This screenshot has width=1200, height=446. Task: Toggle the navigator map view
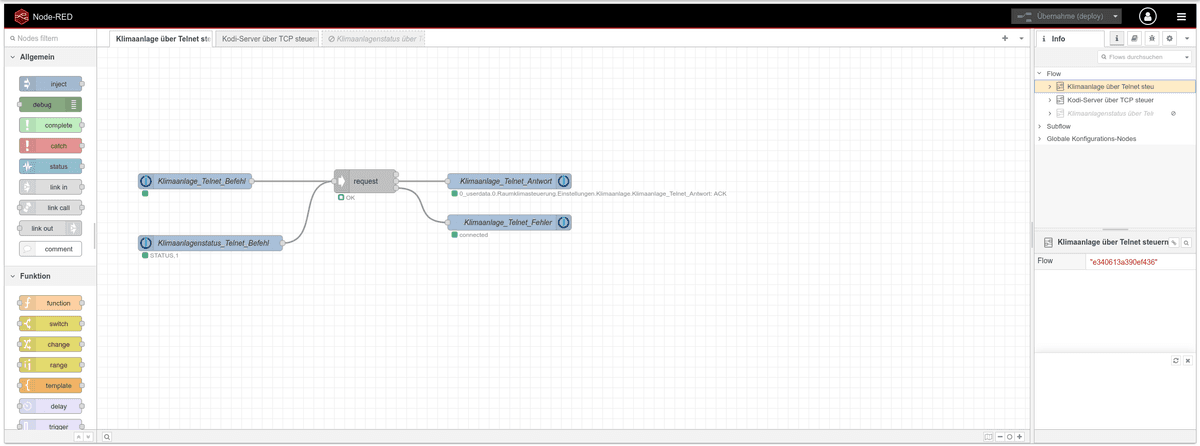pyautogui.click(x=988, y=437)
